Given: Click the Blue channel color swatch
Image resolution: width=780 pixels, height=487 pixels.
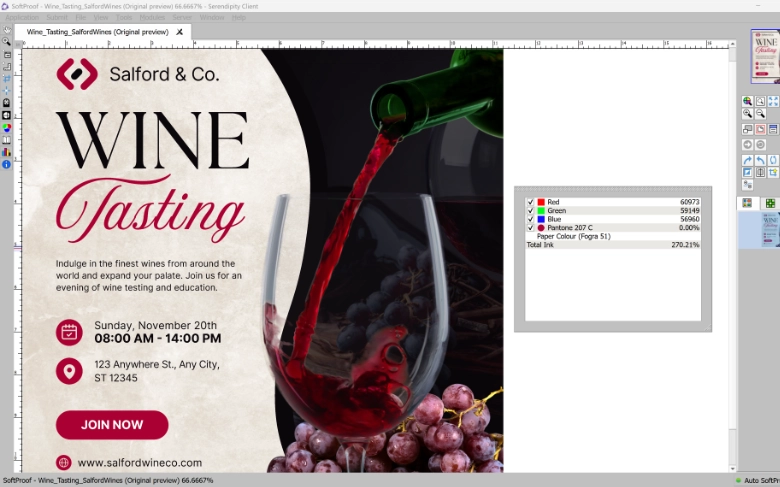Looking at the screenshot, I should (x=541, y=219).
